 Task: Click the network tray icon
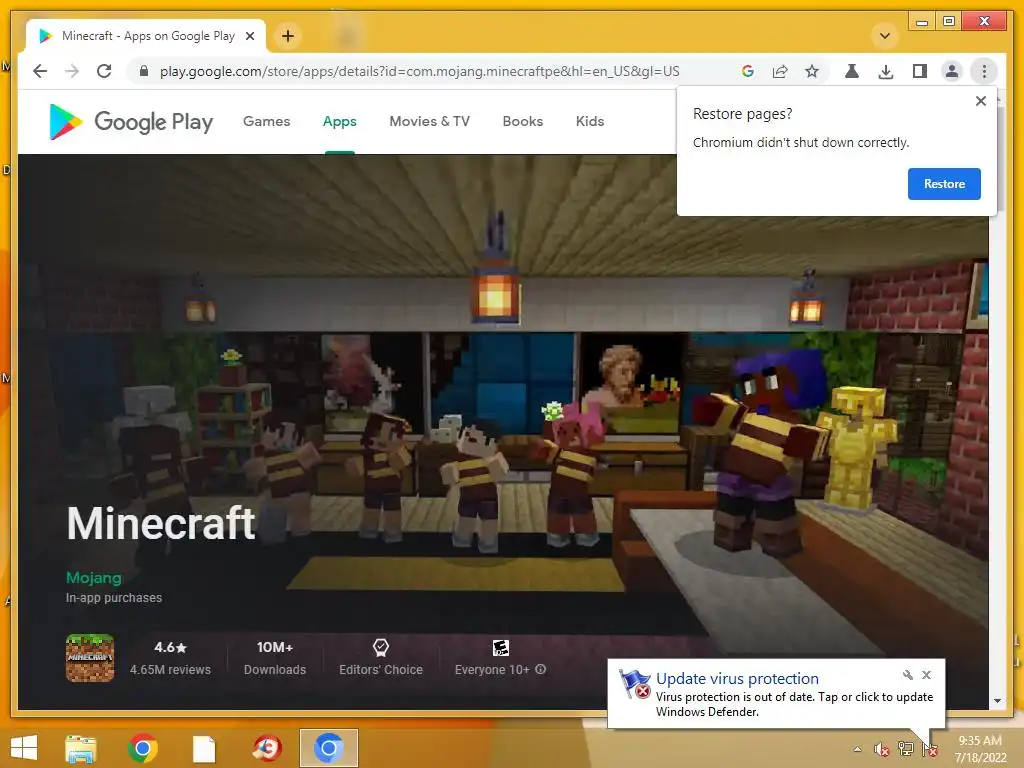coord(905,749)
